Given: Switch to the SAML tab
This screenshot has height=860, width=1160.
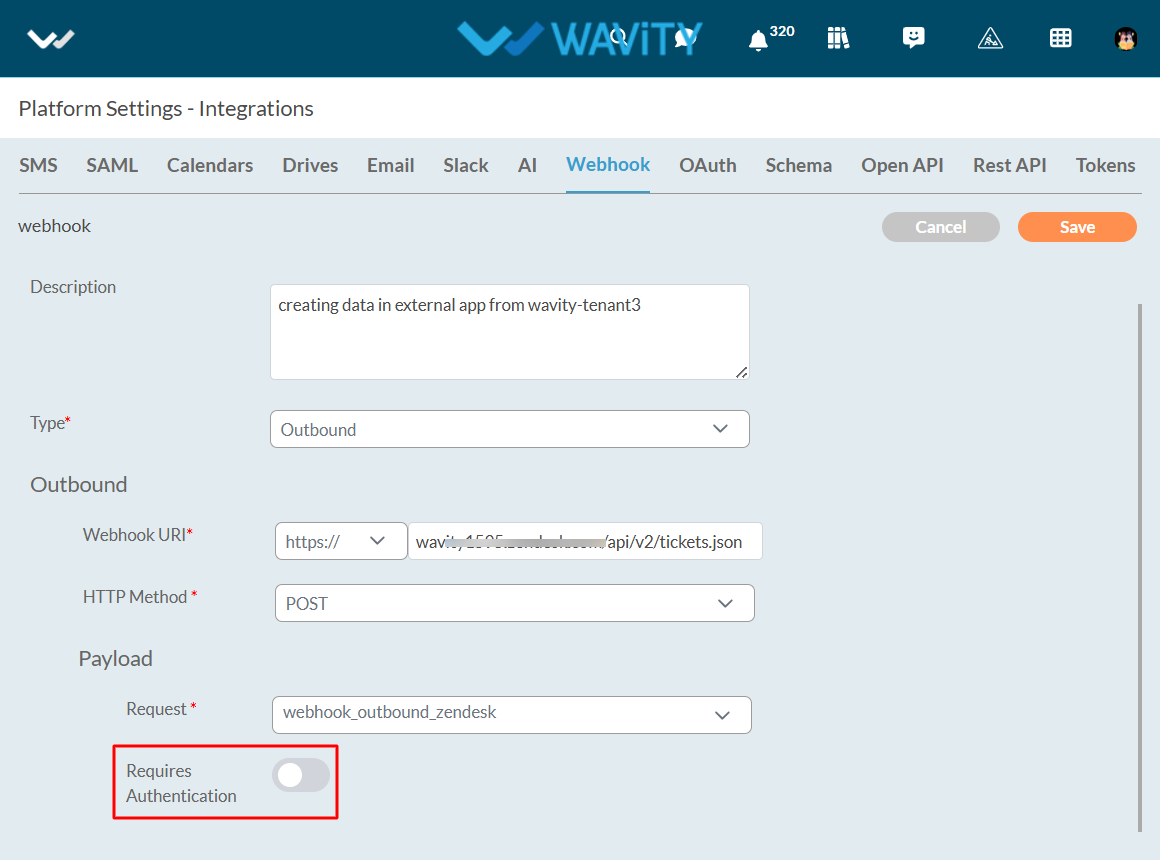Looking at the screenshot, I should point(112,165).
